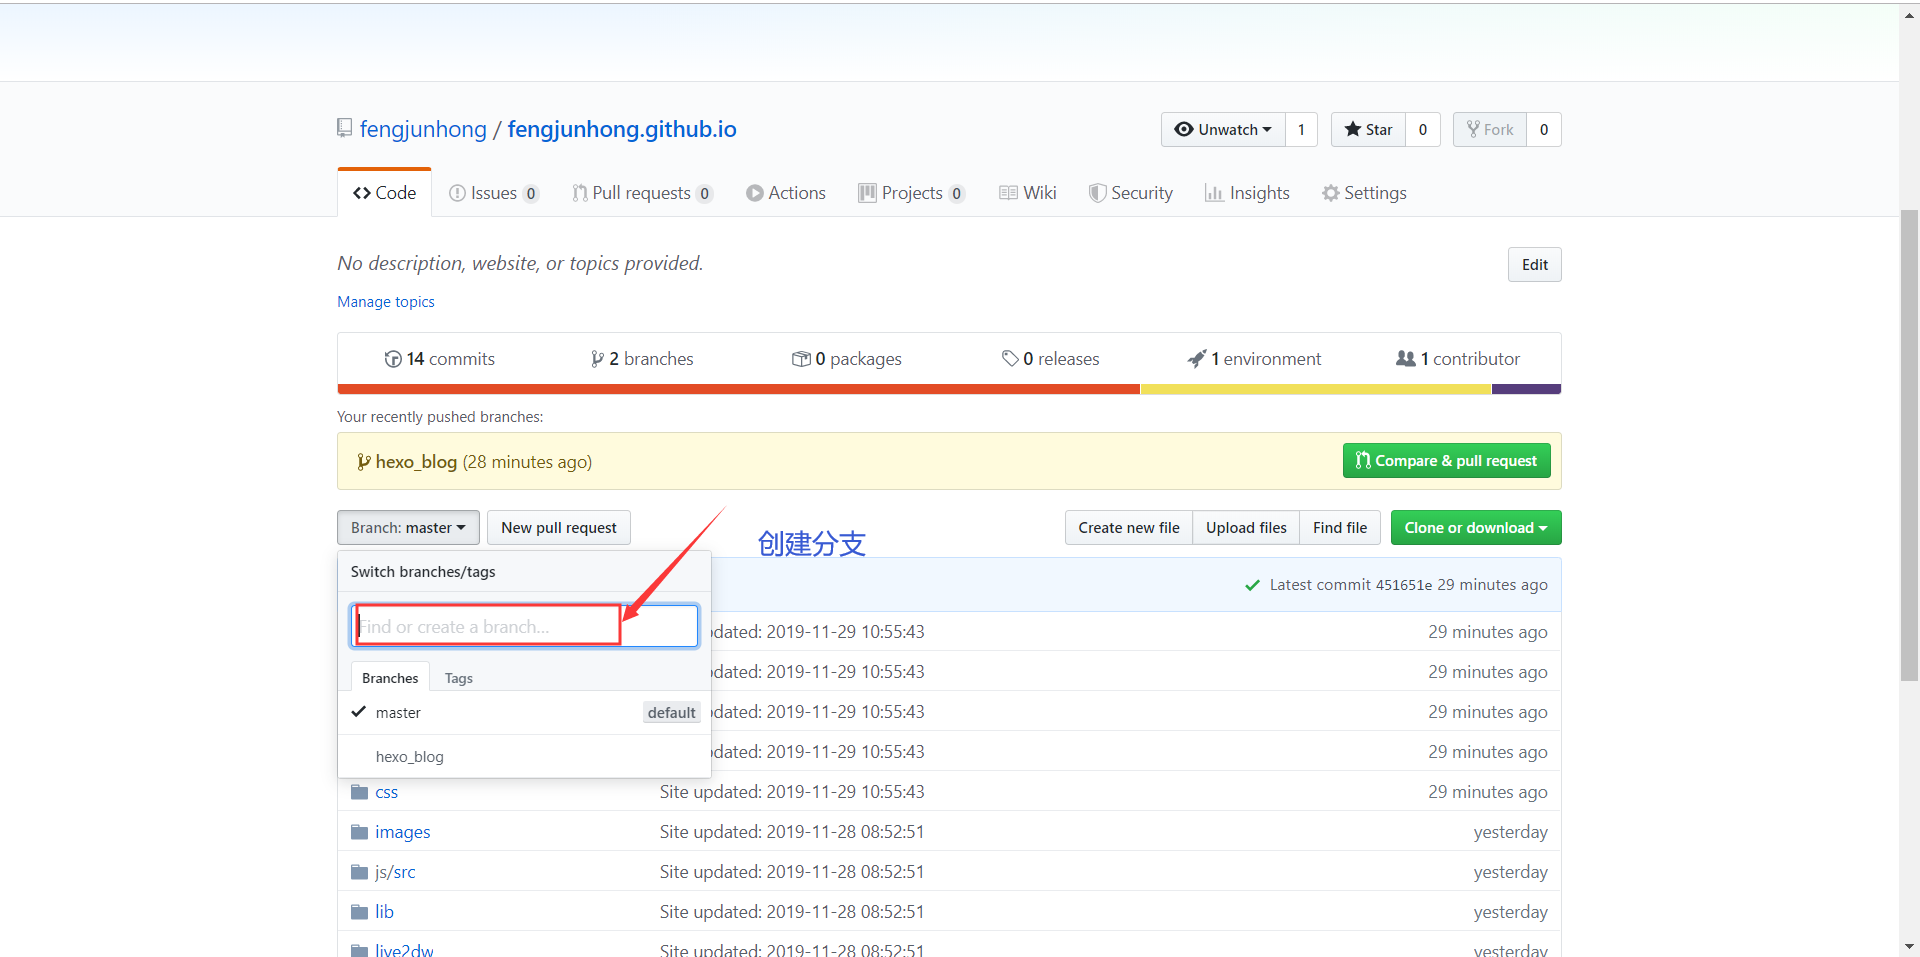The width and height of the screenshot is (1920, 957).
Task: Click the hexo_blog branch icon in banner
Action: [x=364, y=461]
